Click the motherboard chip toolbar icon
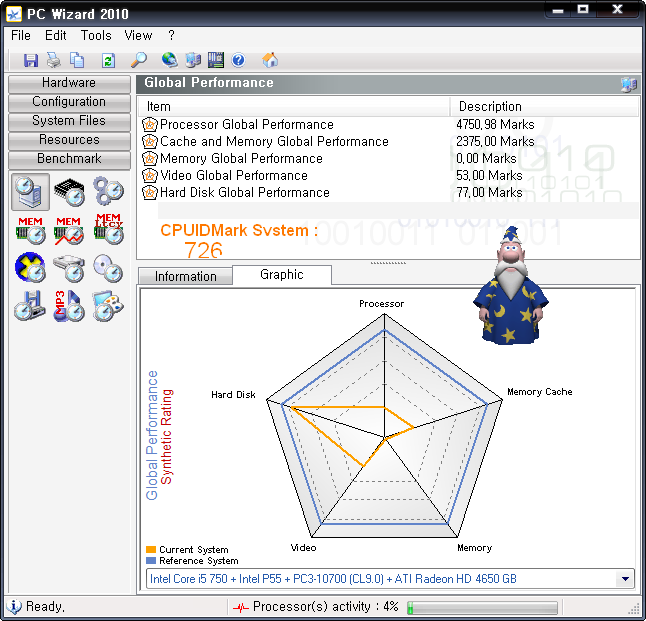The height and width of the screenshot is (621, 646). [x=216, y=60]
